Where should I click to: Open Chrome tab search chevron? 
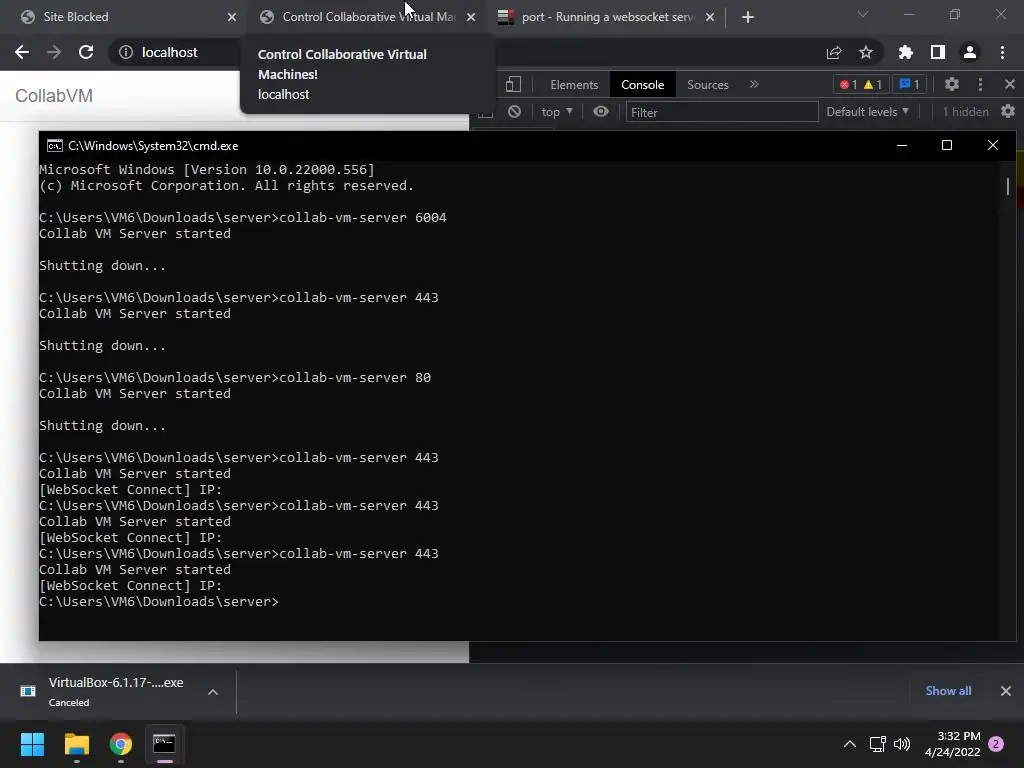pyautogui.click(x=863, y=14)
